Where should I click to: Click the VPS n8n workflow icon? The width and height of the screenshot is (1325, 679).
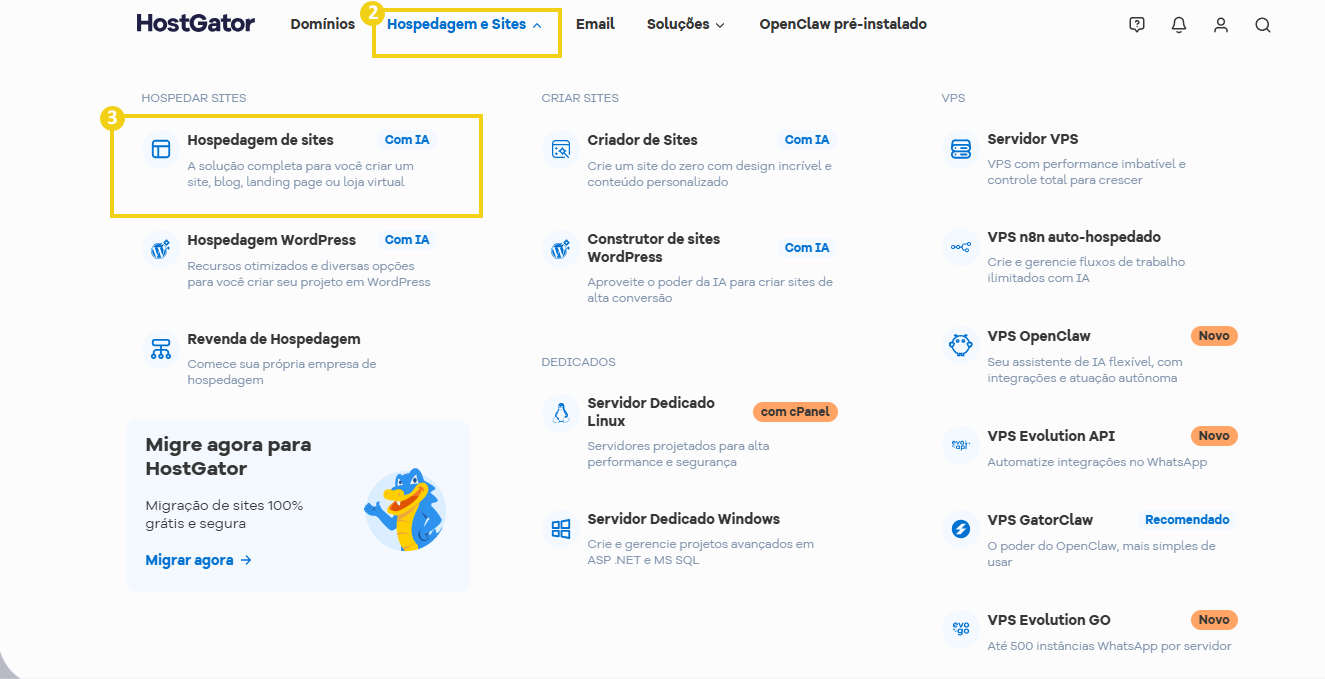(x=961, y=247)
